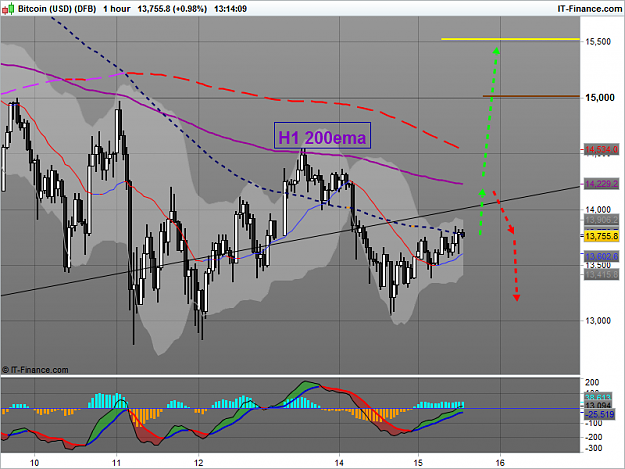Click the candlestick icon beside the Bitcoin title
This screenshot has height=469, width=625.
8,8
